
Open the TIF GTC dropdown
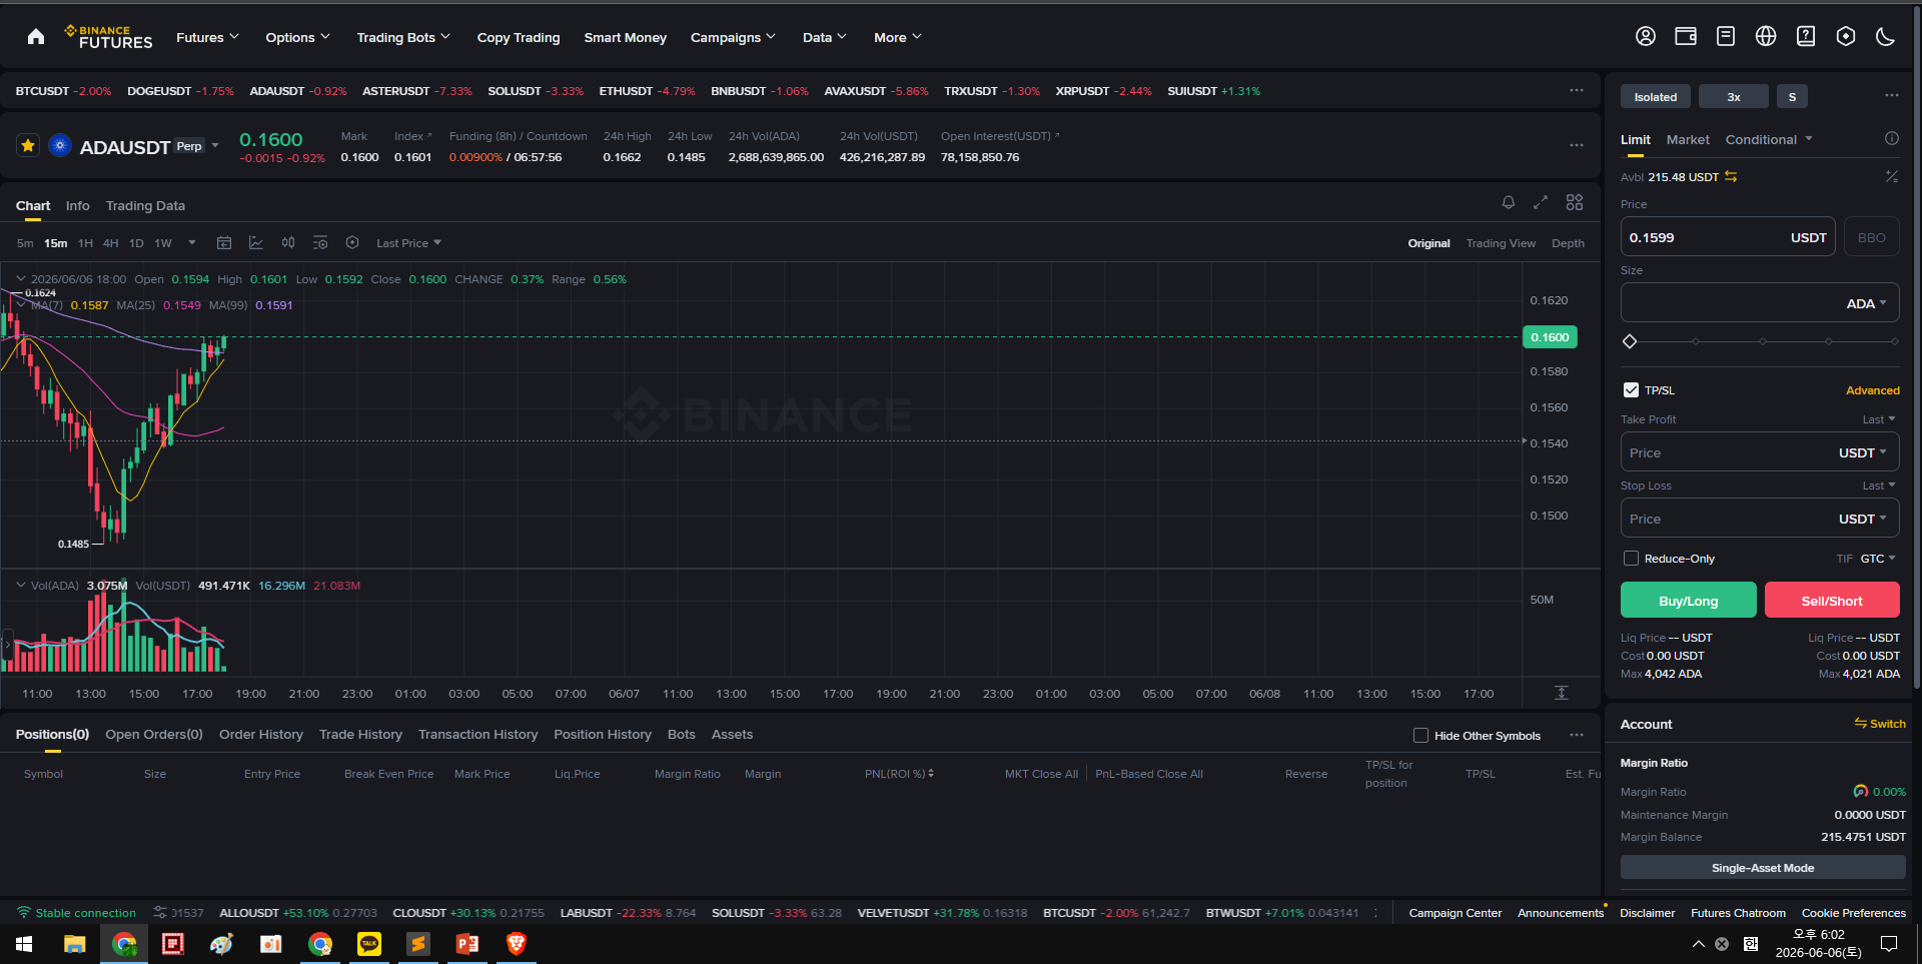click(x=1877, y=558)
